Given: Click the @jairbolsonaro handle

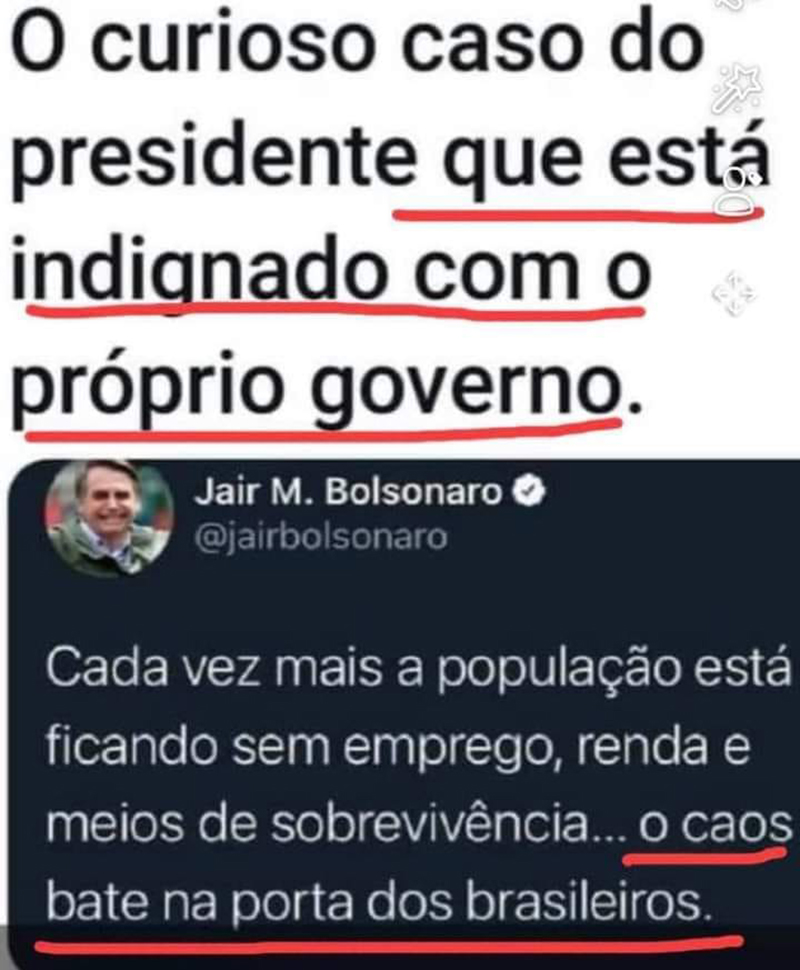Looking at the screenshot, I should point(320,538).
